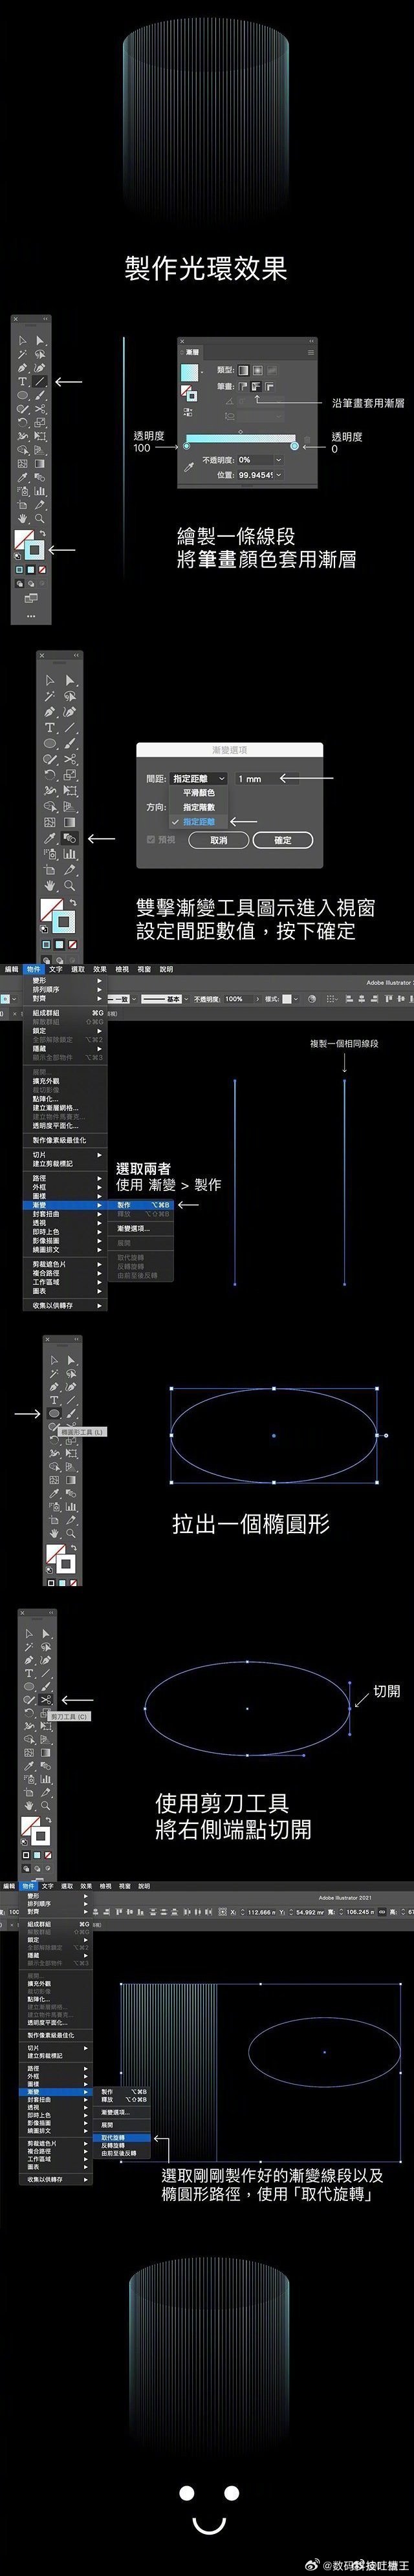Toggle freeform gradient type in 漸層 panel
Viewport: 414px width, 2576px height.
coord(272,370)
